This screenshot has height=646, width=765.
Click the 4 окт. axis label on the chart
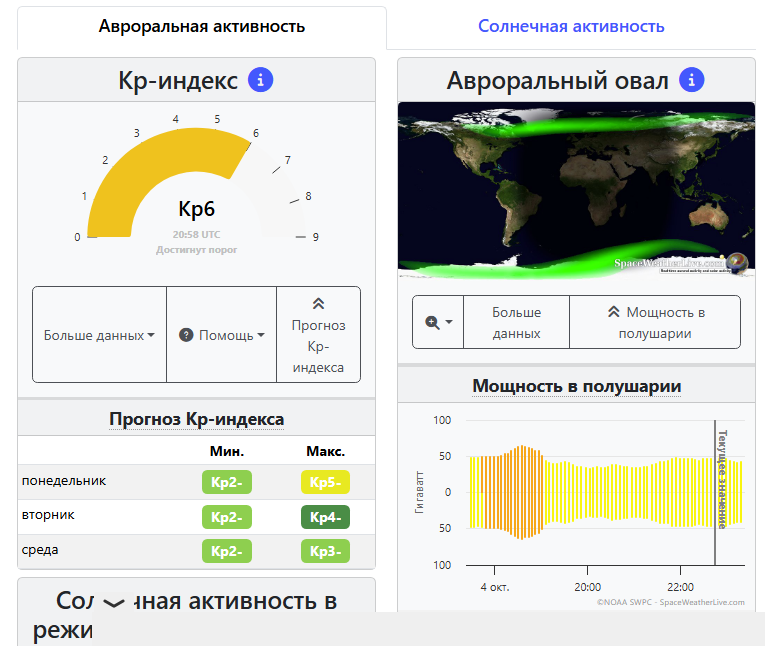(x=495, y=587)
